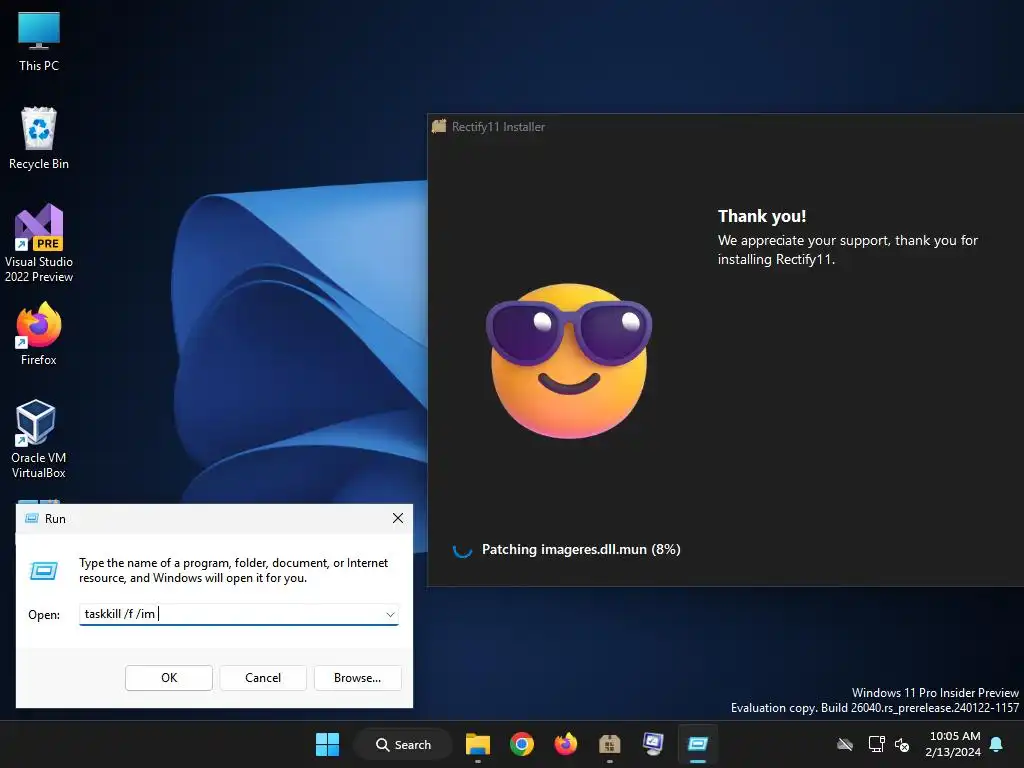Open the network status tray icon
The height and width of the screenshot is (768, 1024).
(x=876, y=744)
